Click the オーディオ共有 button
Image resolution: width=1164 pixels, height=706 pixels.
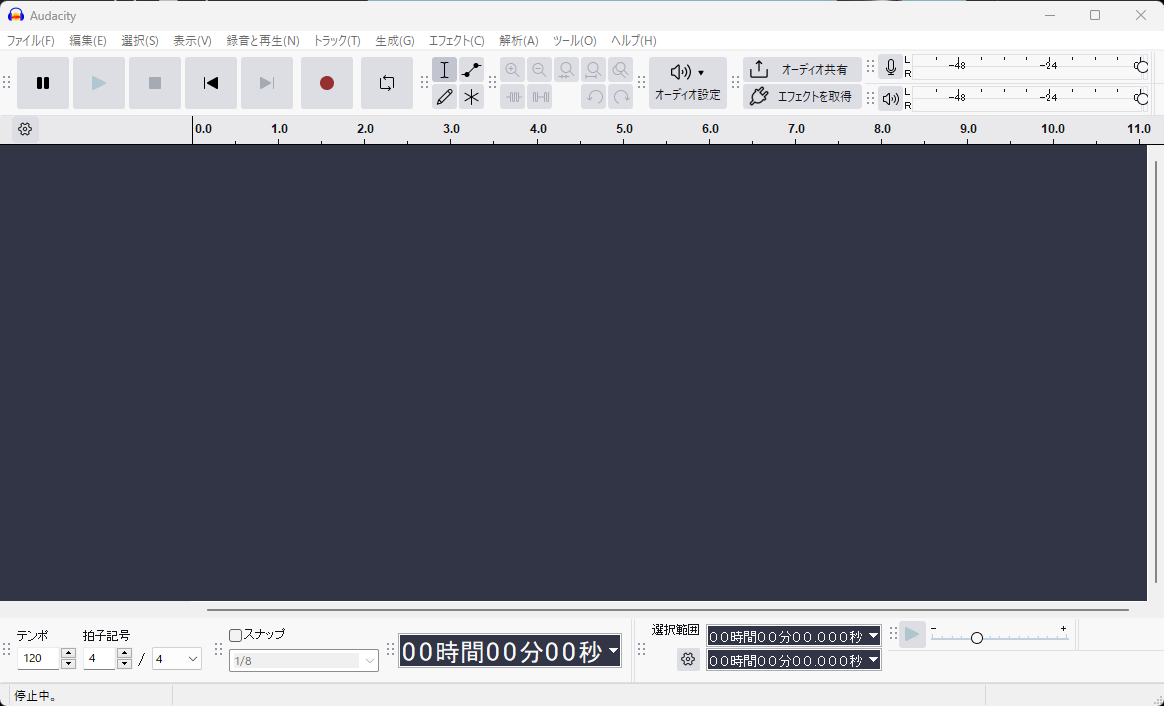[x=802, y=70]
